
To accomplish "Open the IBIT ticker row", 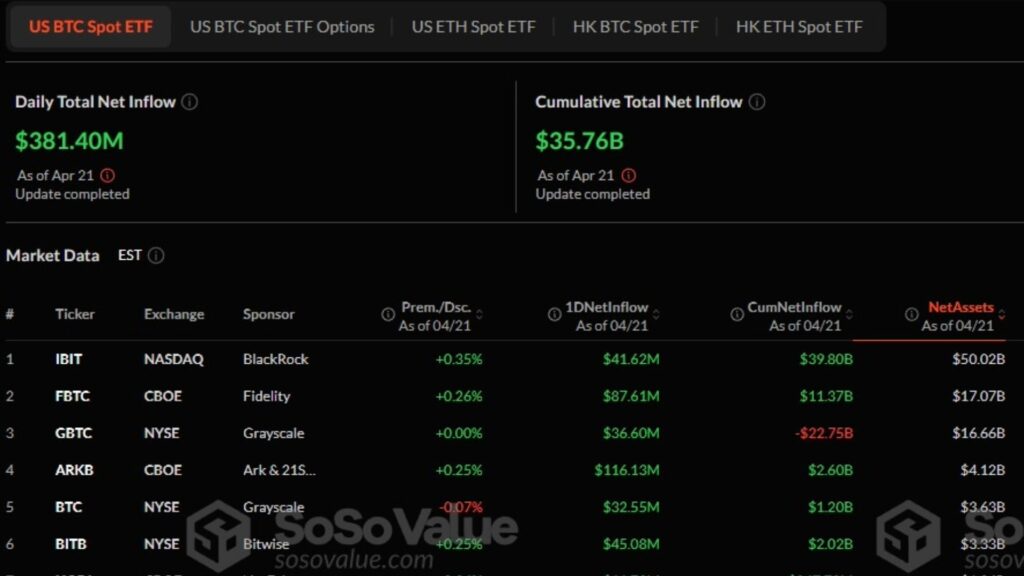I will coord(69,359).
